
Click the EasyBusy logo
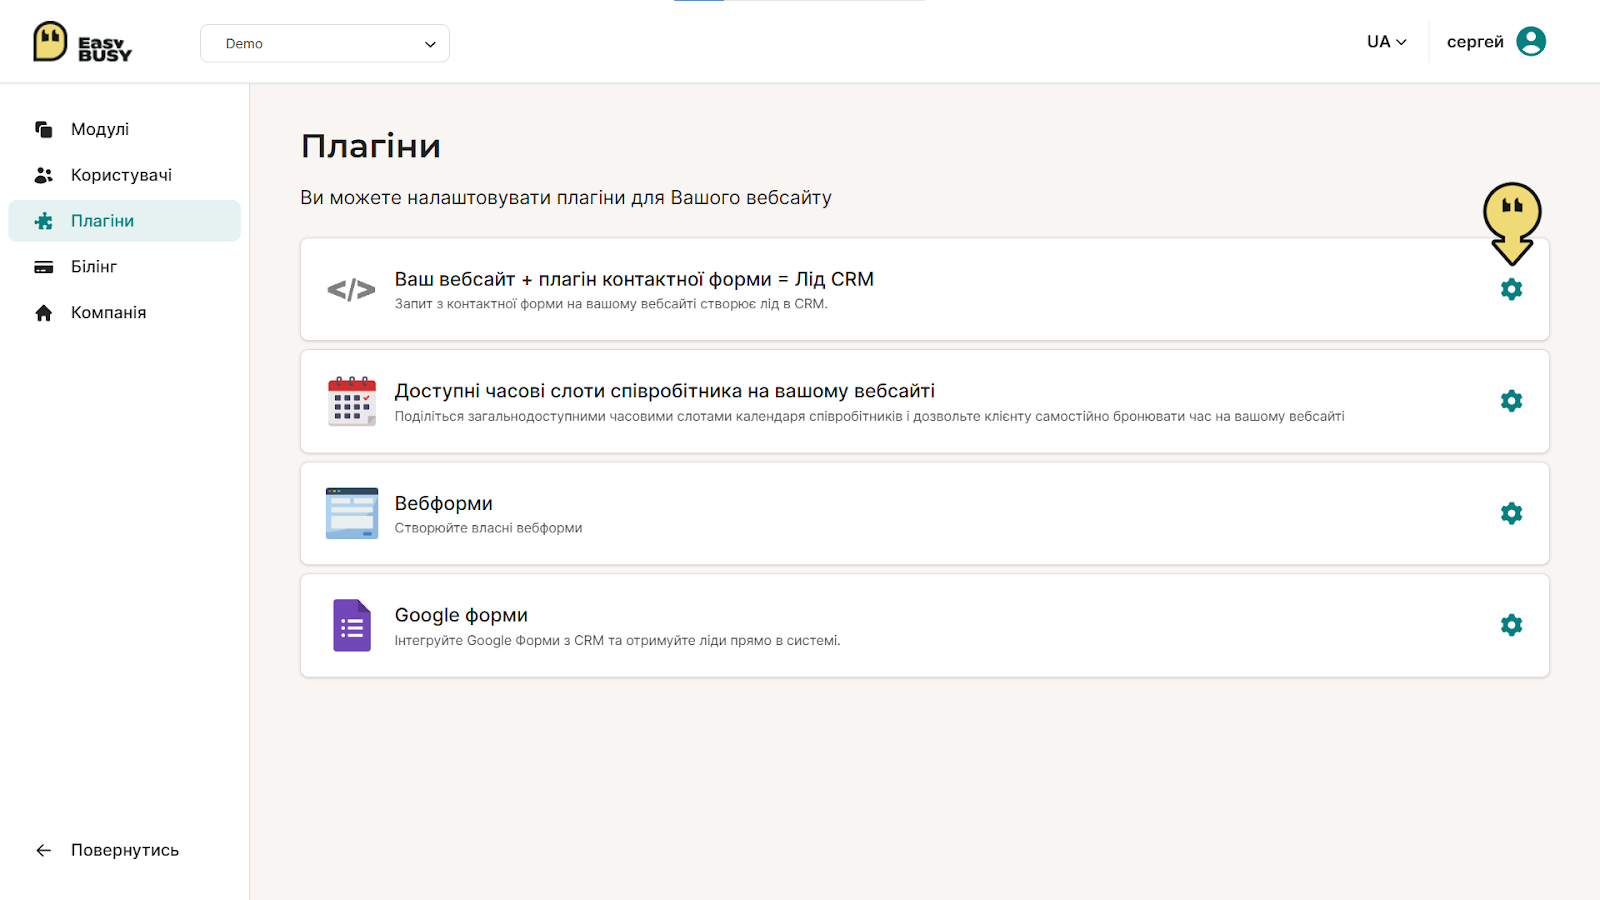[82, 42]
